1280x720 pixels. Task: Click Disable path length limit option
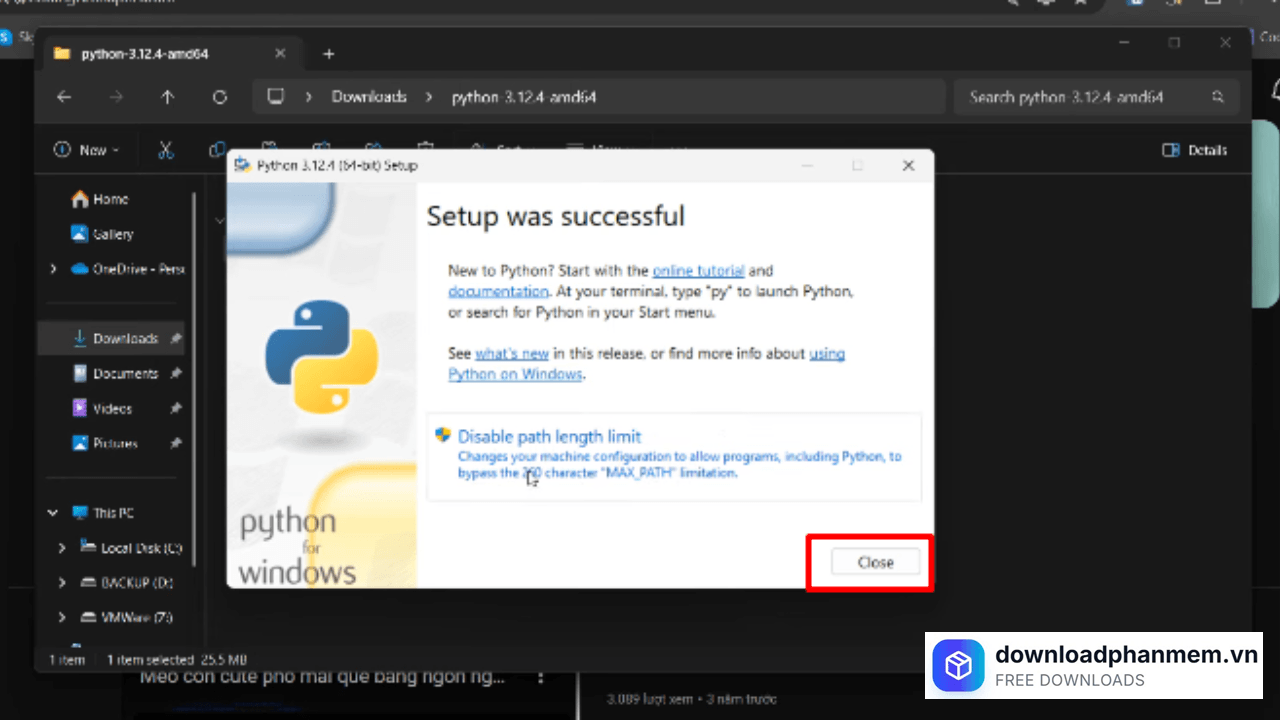click(549, 436)
